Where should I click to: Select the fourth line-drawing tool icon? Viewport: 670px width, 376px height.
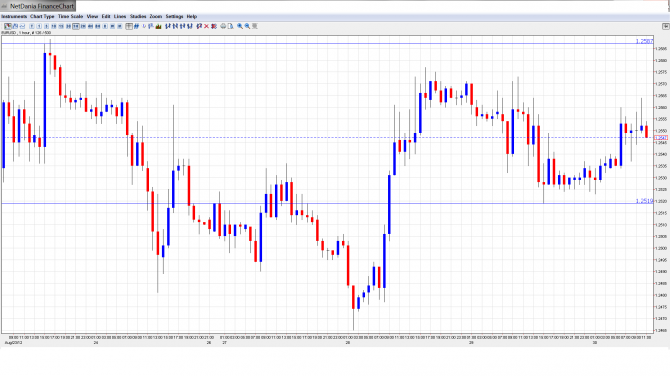(190, 26)
